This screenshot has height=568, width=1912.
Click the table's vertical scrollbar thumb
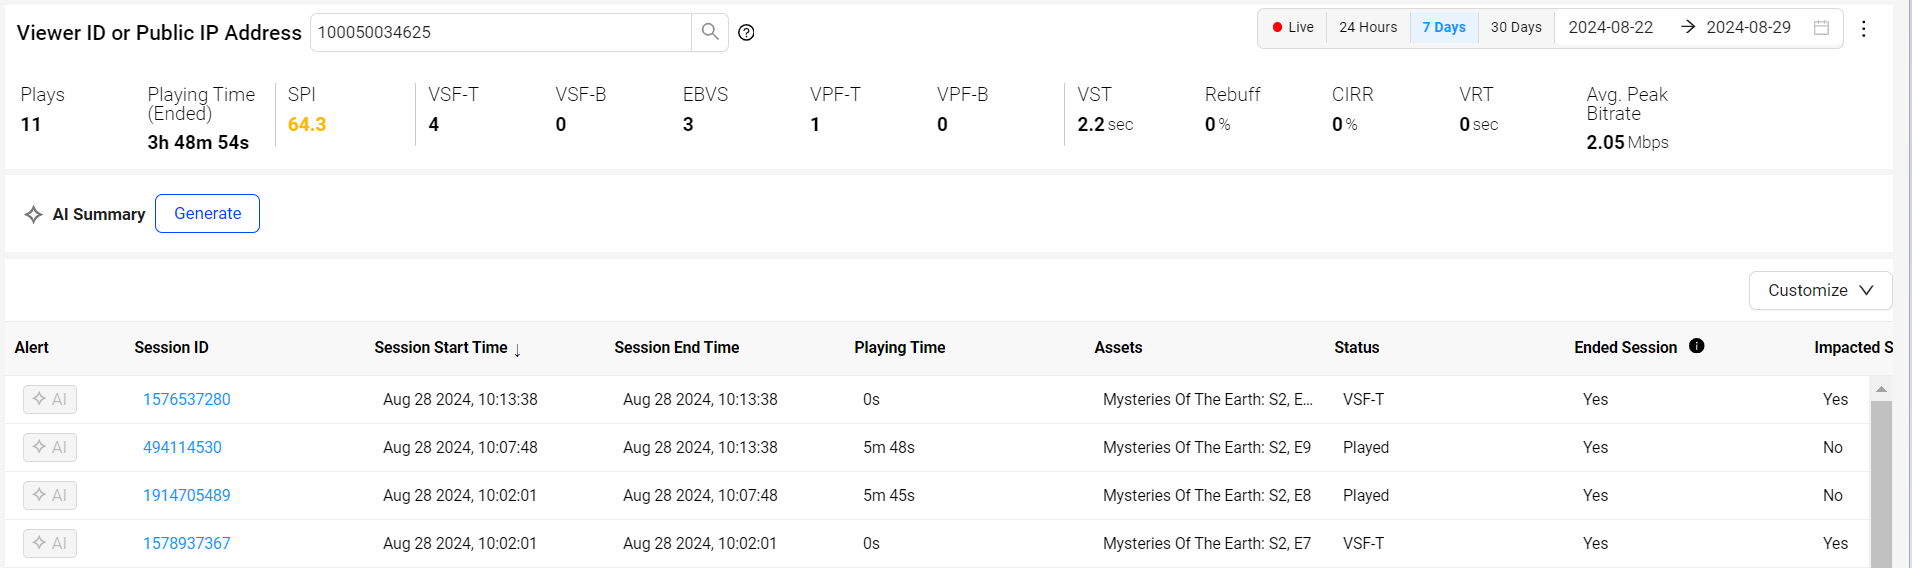coord(1881,480)
